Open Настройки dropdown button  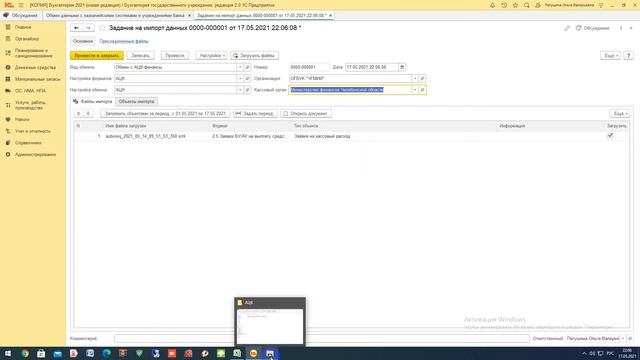[x=212, y=56]
